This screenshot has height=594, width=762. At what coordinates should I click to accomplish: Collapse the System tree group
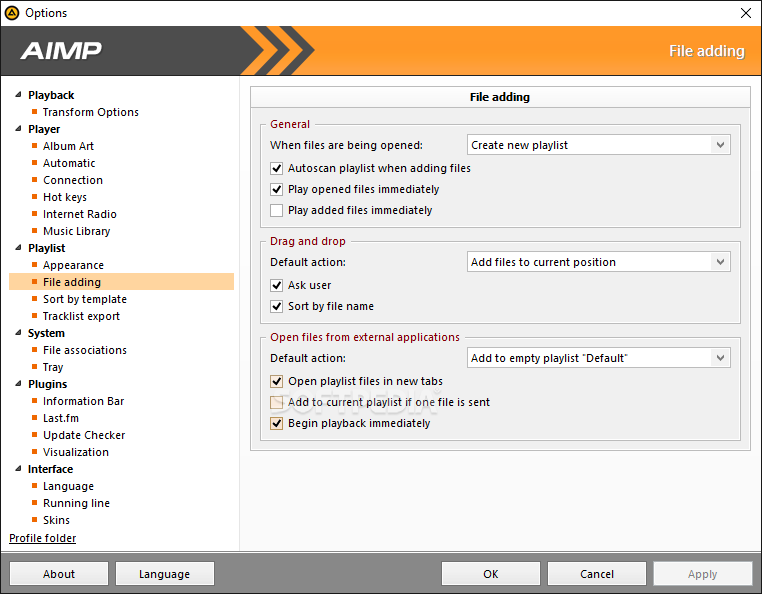pos(18,333)
